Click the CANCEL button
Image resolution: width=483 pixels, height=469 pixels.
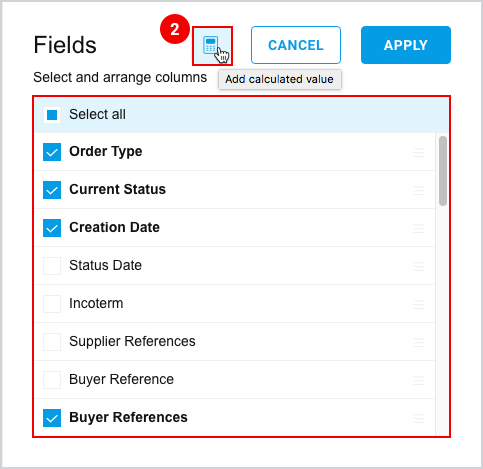tap(296, 45)
